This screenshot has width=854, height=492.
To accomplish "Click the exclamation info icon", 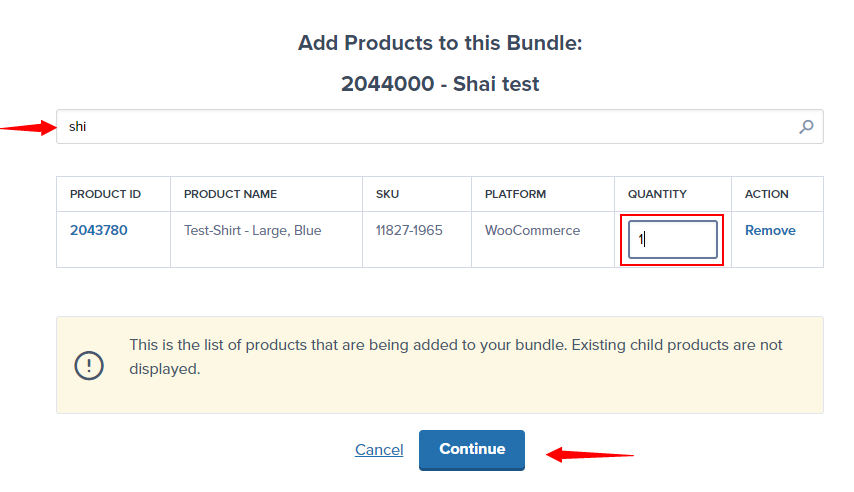I will point(89,366).
